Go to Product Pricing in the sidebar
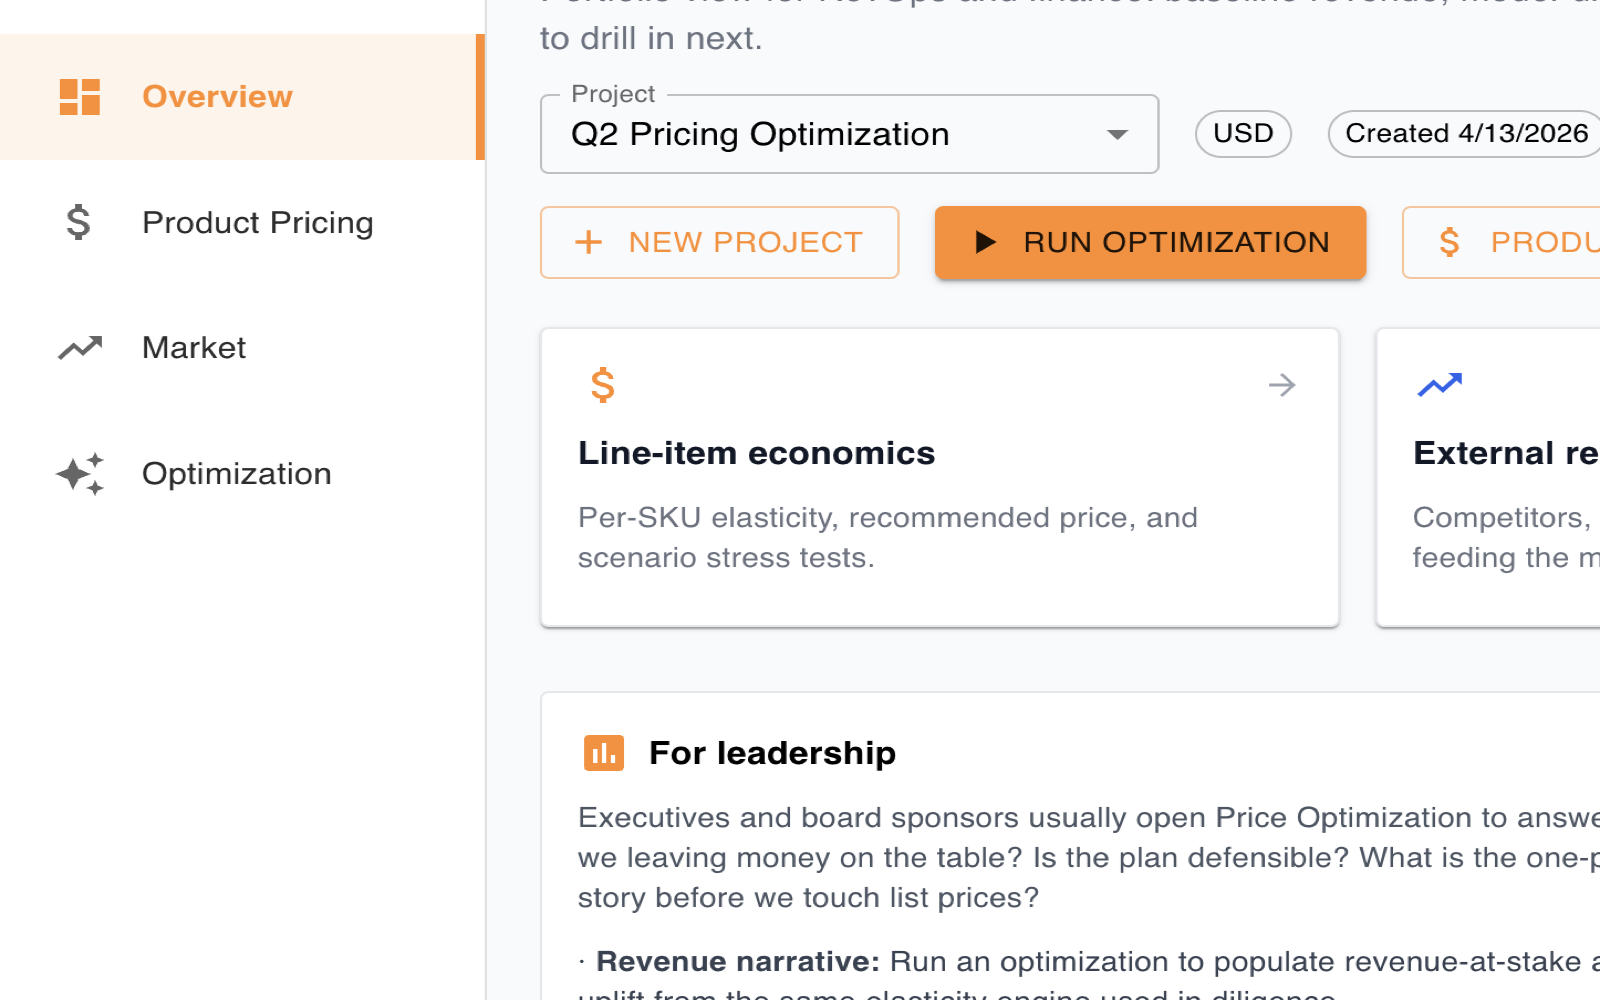This screenshot has height=1000, width=1600. click(240, 222)
